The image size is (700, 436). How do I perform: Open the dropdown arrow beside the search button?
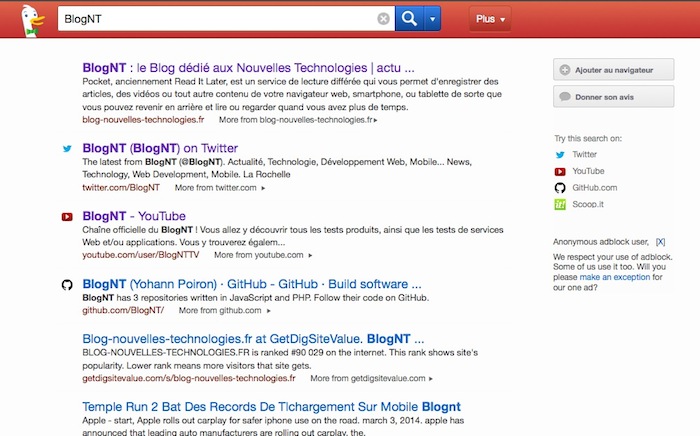pyautogui.click(x=432, y=19)
